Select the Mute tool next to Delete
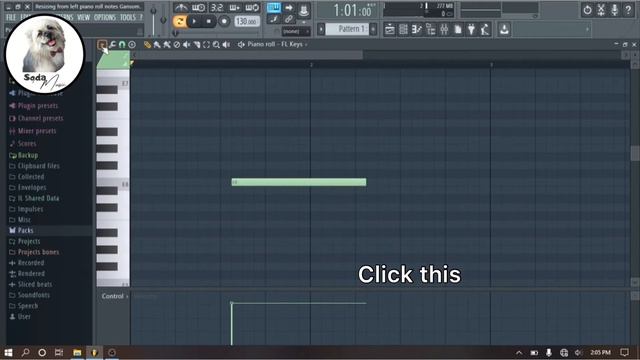Image resolution: width=640 pixels, height=360 pixels. point(187,44)
